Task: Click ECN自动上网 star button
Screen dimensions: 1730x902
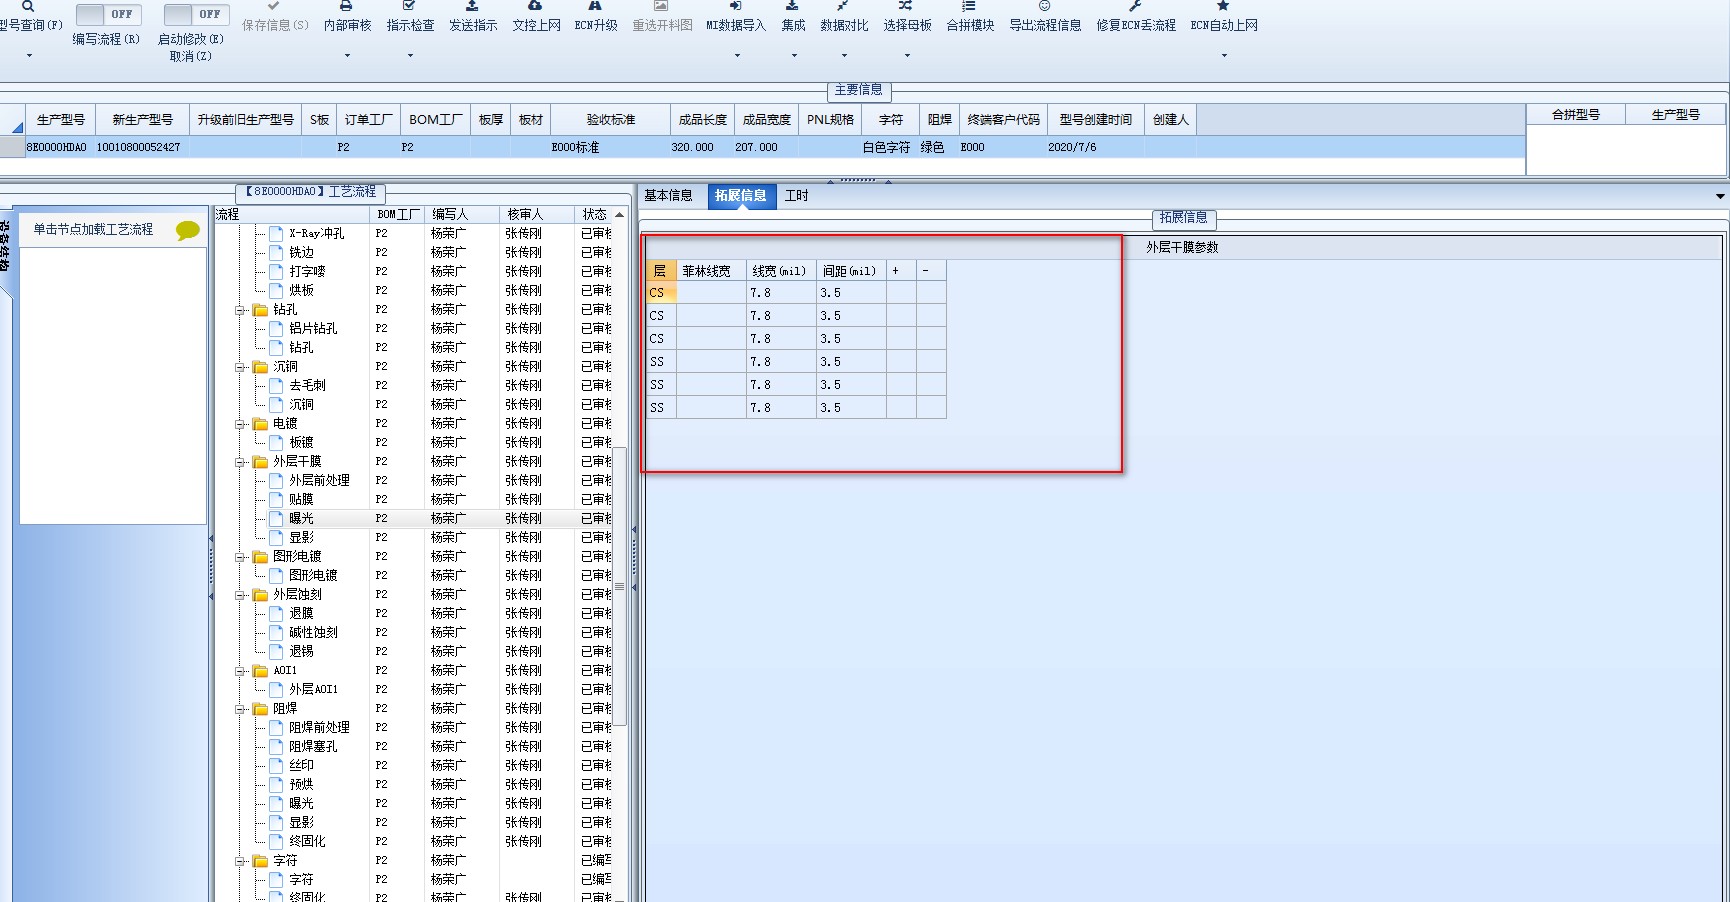Action: [x=1224, y=16]
